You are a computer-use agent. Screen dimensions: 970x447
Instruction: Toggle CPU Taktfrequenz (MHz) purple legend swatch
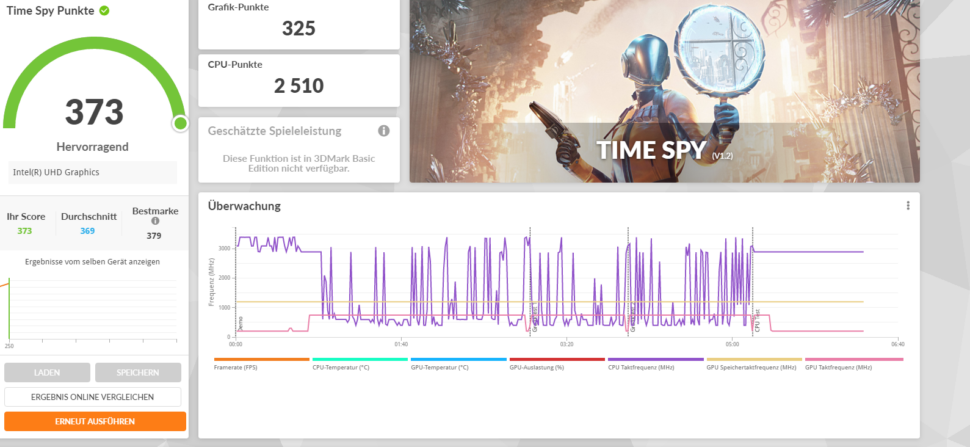click(x=656, y=359)
